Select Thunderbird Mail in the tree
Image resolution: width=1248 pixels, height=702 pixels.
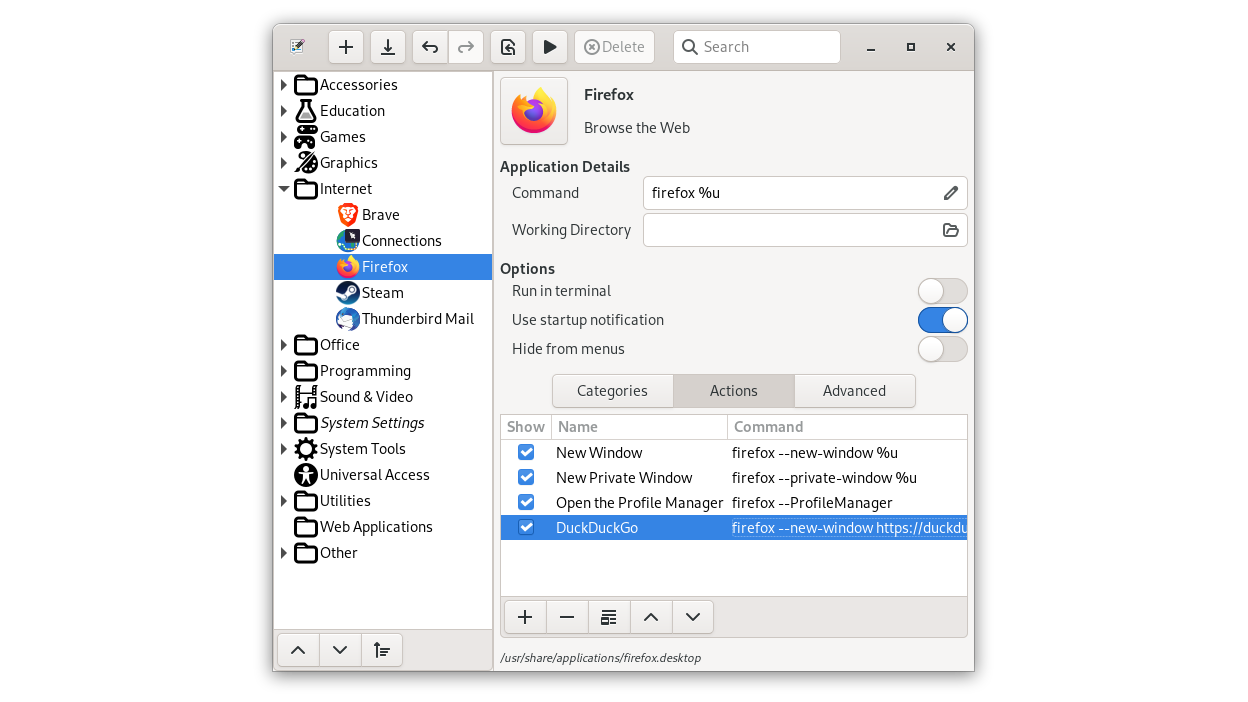coord(417,319)
